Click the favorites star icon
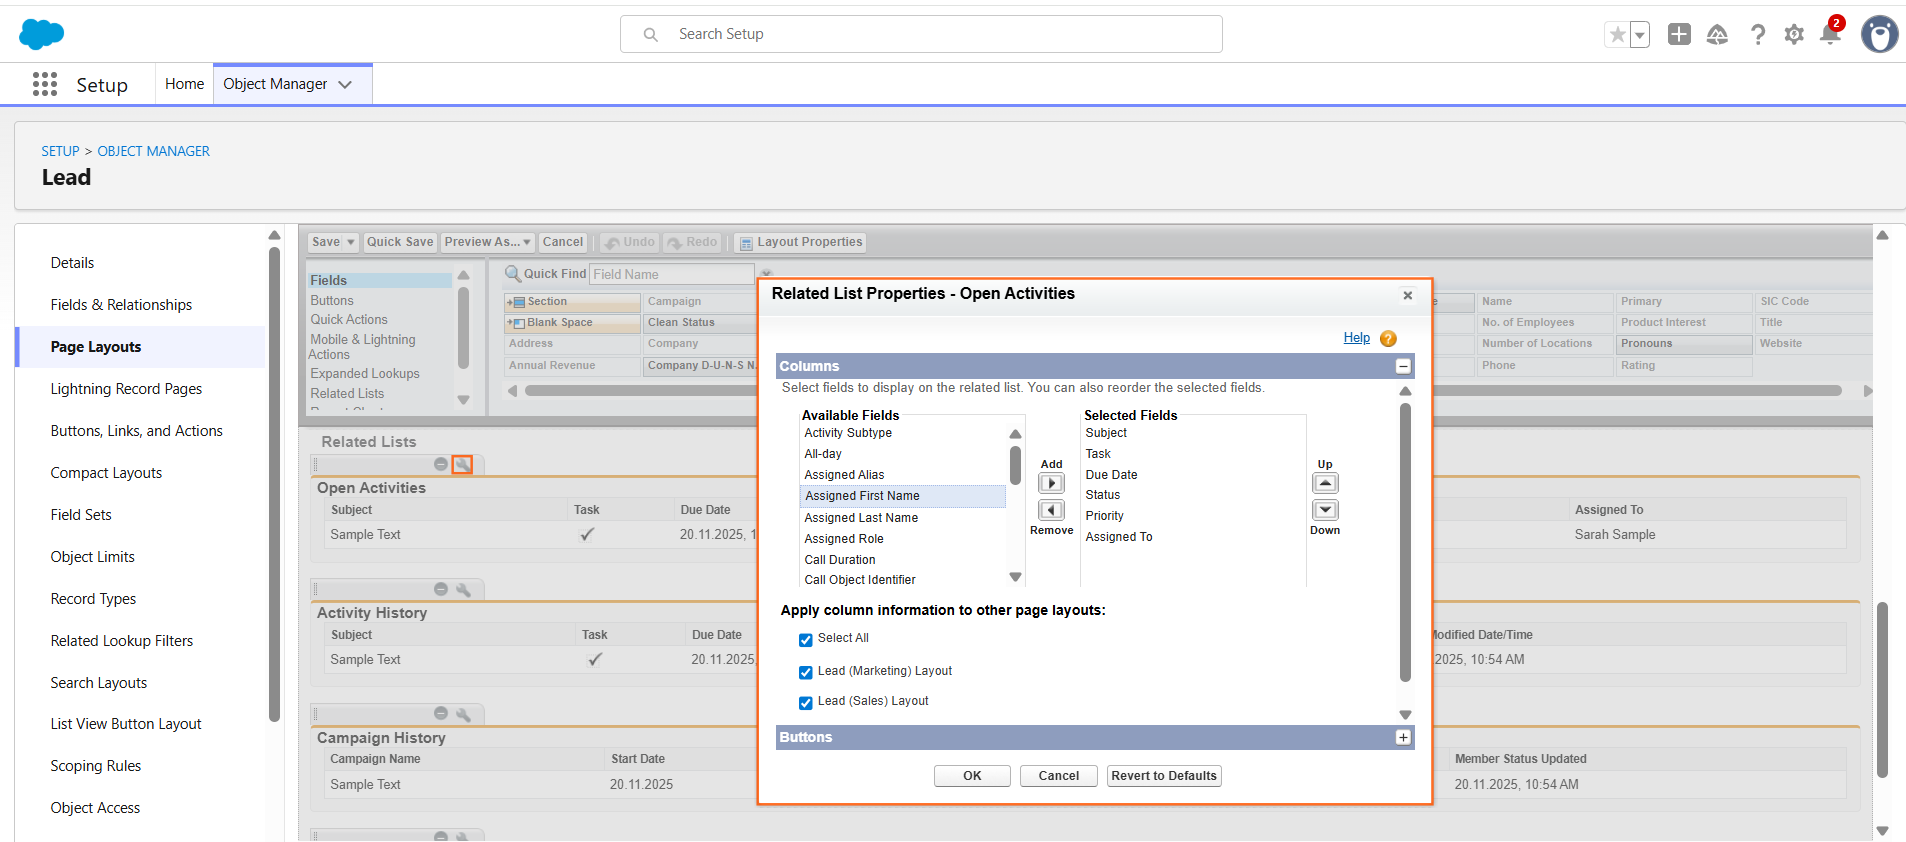The width and height of the screenshot is (1906, 842). click(1617, 35)
